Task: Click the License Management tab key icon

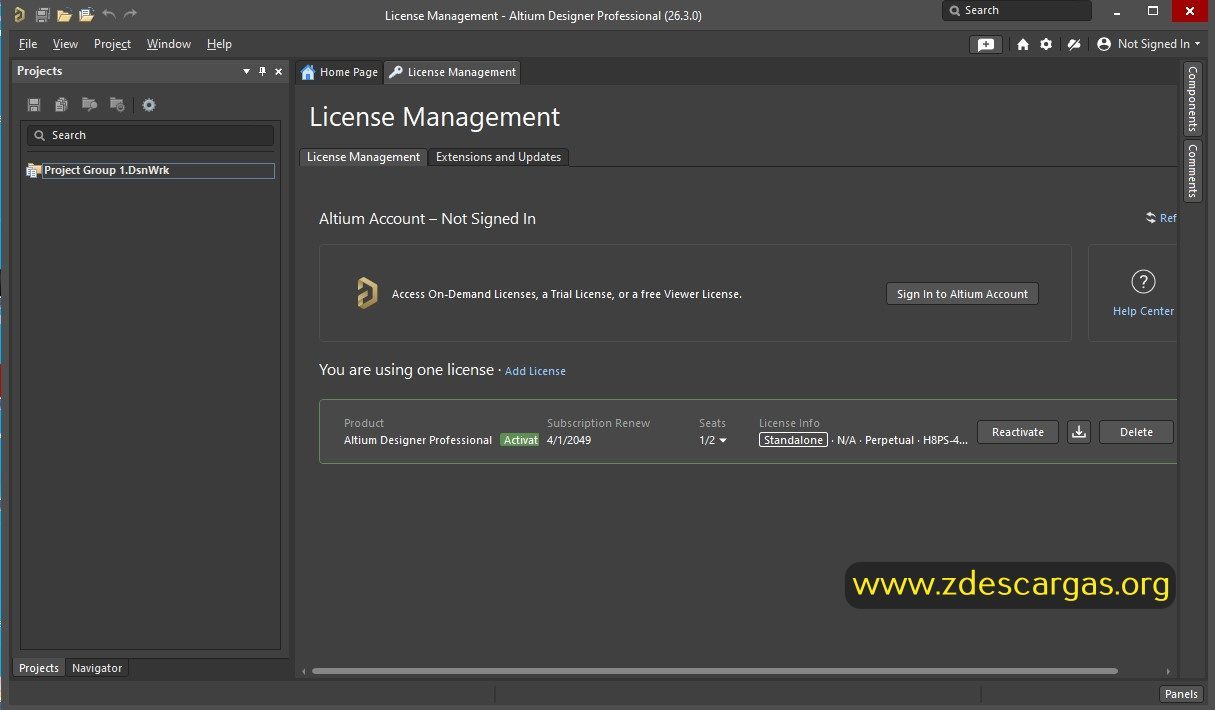Action: (396, 72)
